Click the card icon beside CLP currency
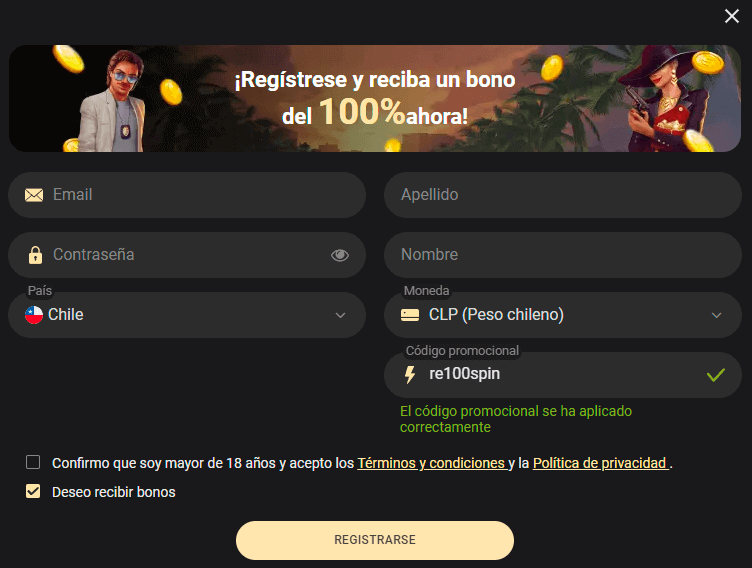This screenshot has height=568, width=752. coord(410,315)
